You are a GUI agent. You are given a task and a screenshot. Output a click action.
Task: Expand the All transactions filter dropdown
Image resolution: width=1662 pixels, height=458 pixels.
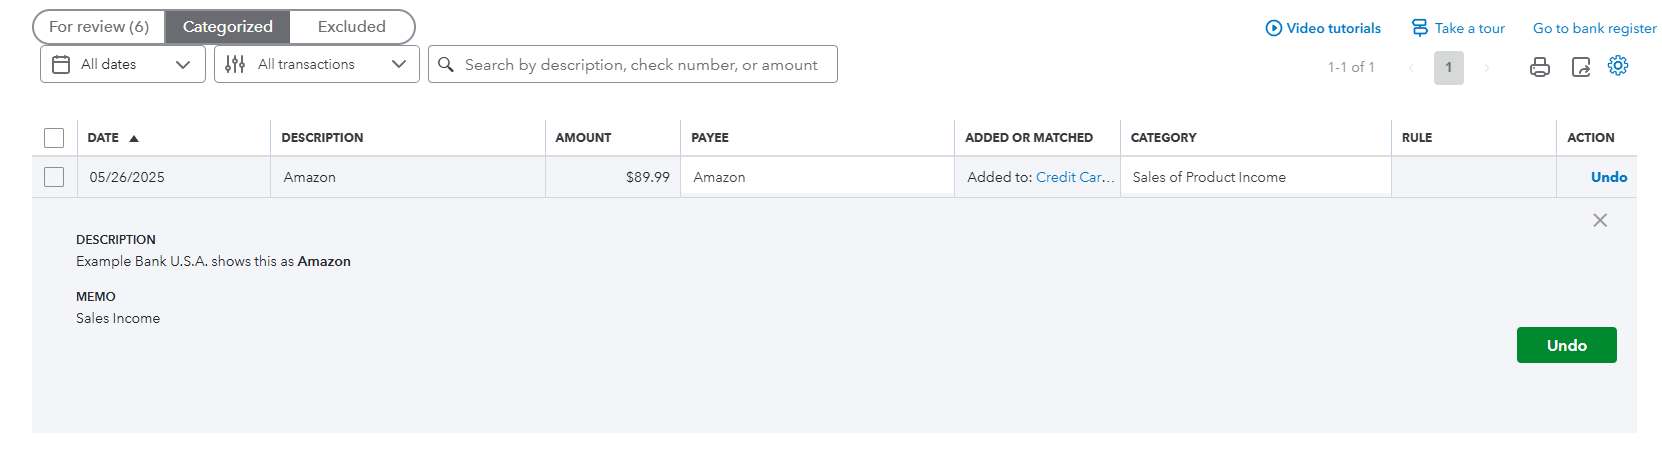pyautogui.click(x=316, y=64)
